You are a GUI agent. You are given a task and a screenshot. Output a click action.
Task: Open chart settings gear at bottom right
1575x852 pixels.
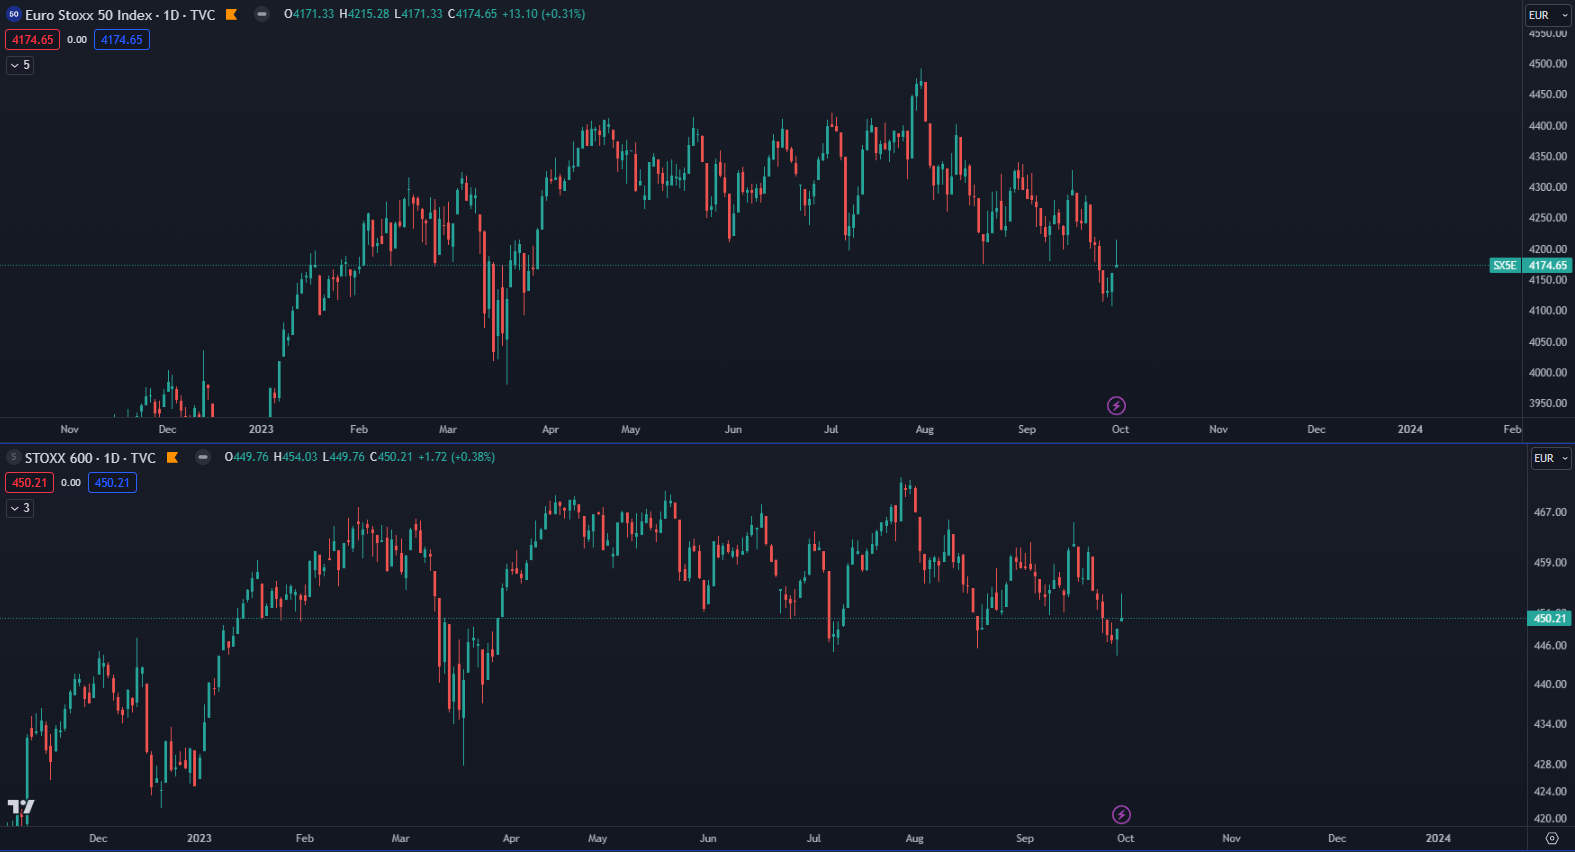(x=1551, y=838)
